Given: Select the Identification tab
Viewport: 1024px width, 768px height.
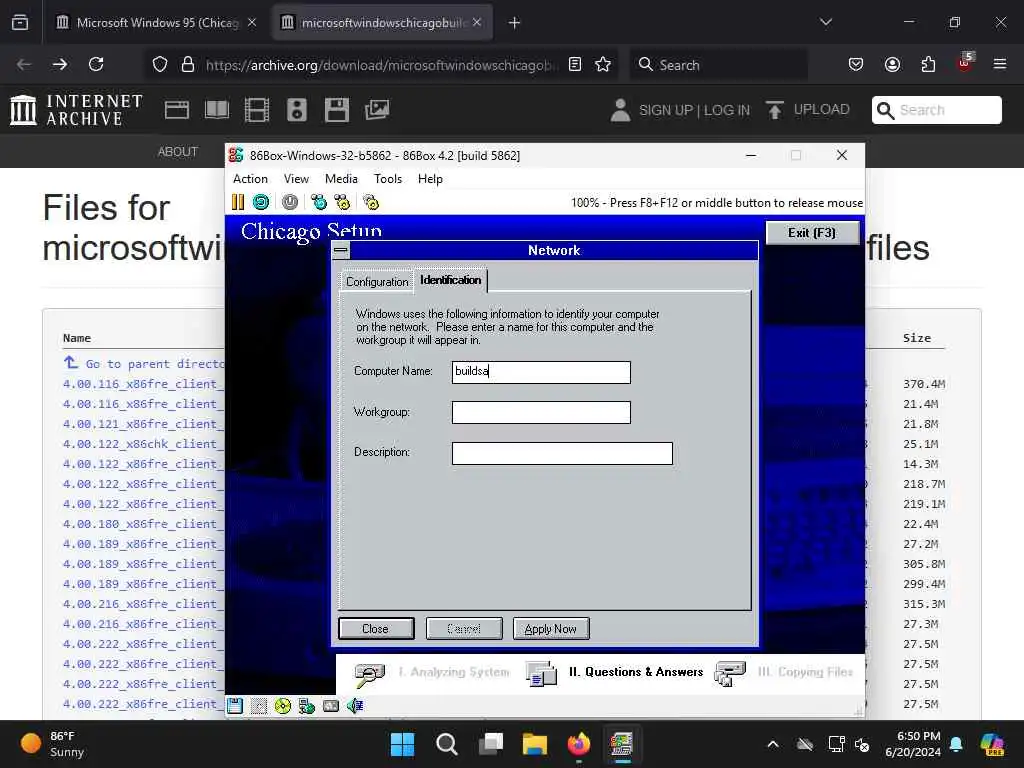Looking at the screenshot, I should [x=450, y=280].
